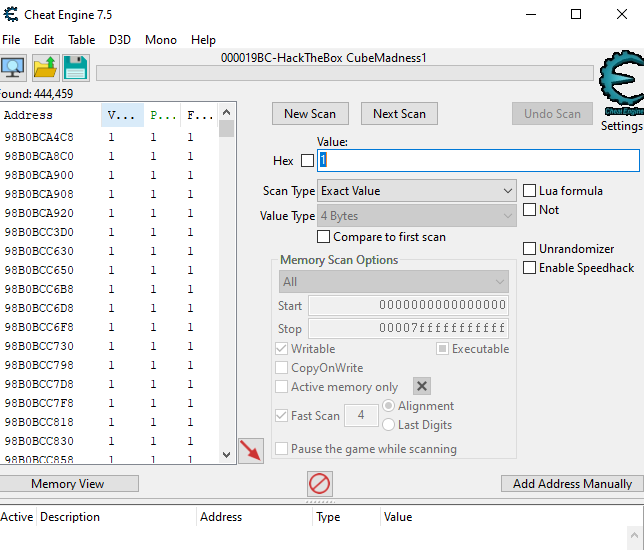644x550 pixels.
Task: Open the Table menu
Action: [81, 40]
